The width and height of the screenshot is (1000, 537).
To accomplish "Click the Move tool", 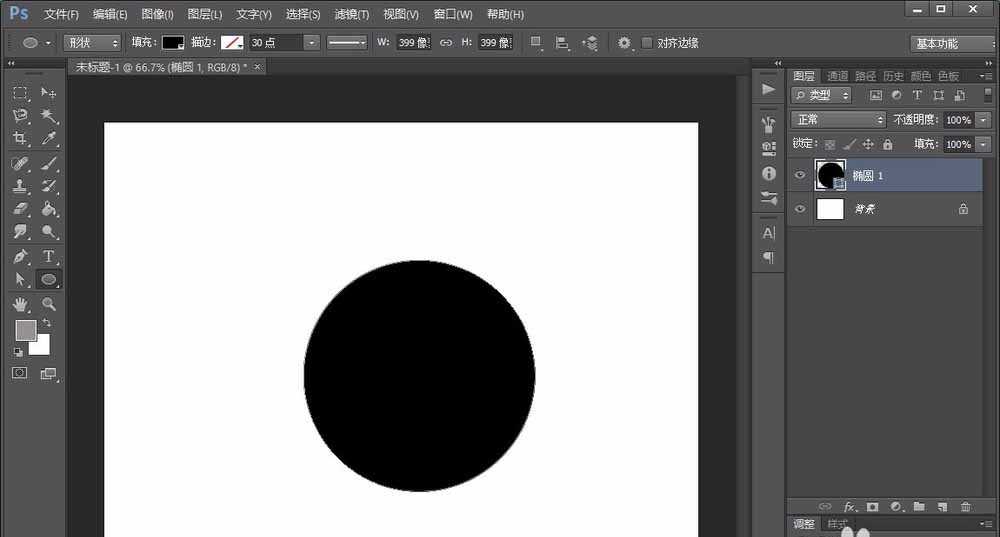I will coord(48,93).
